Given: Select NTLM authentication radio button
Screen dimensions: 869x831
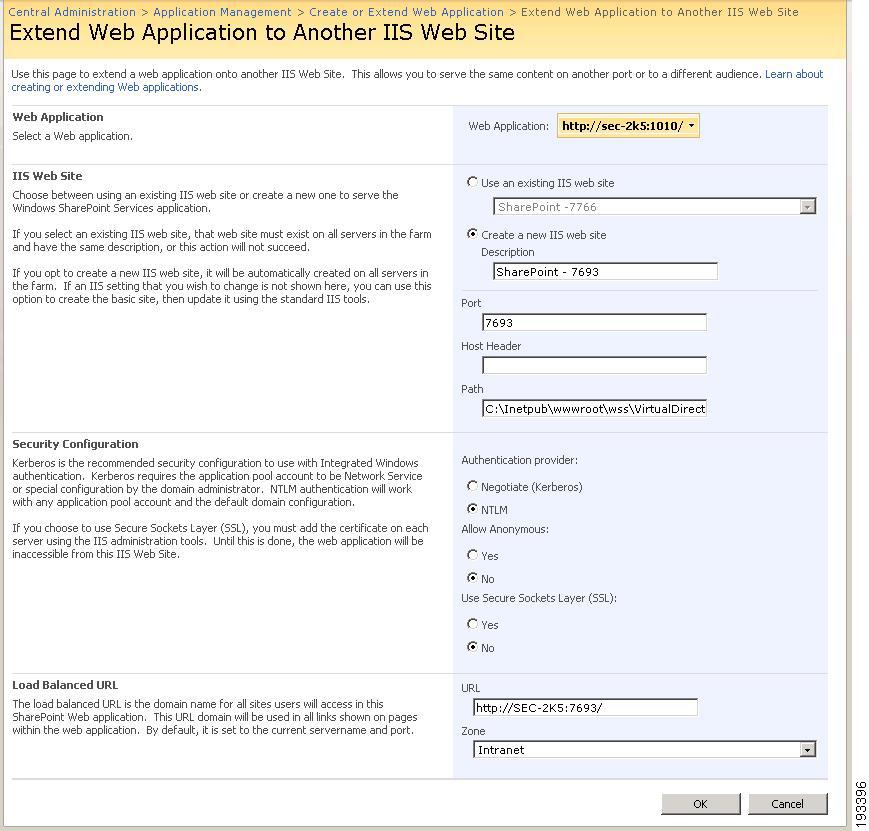Looking at the screenshot, I should [472, 508].
